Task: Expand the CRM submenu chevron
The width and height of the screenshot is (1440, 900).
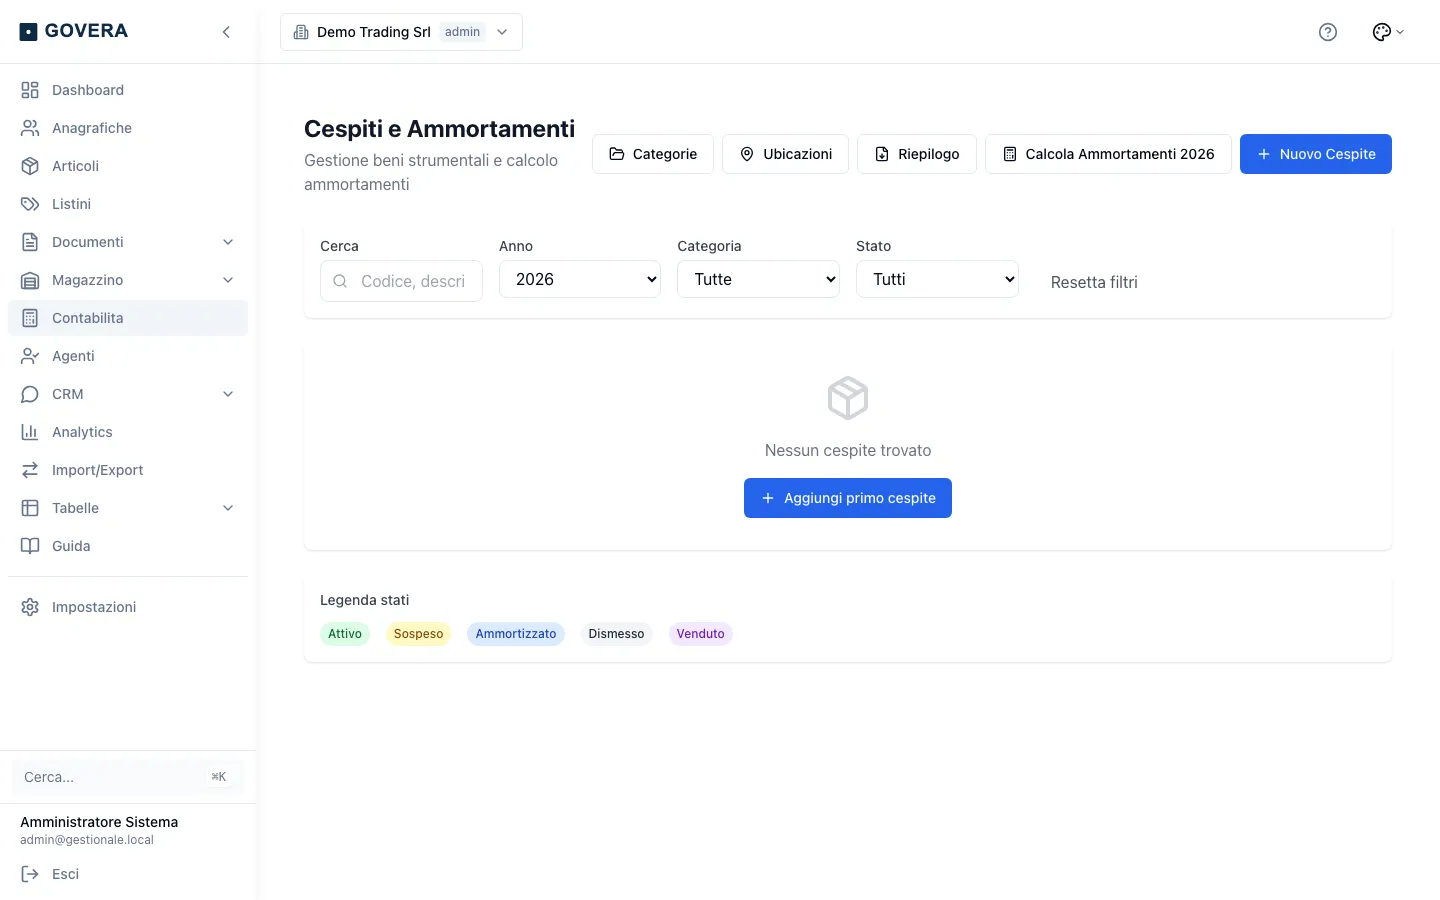Action: [x=228, y=394]
